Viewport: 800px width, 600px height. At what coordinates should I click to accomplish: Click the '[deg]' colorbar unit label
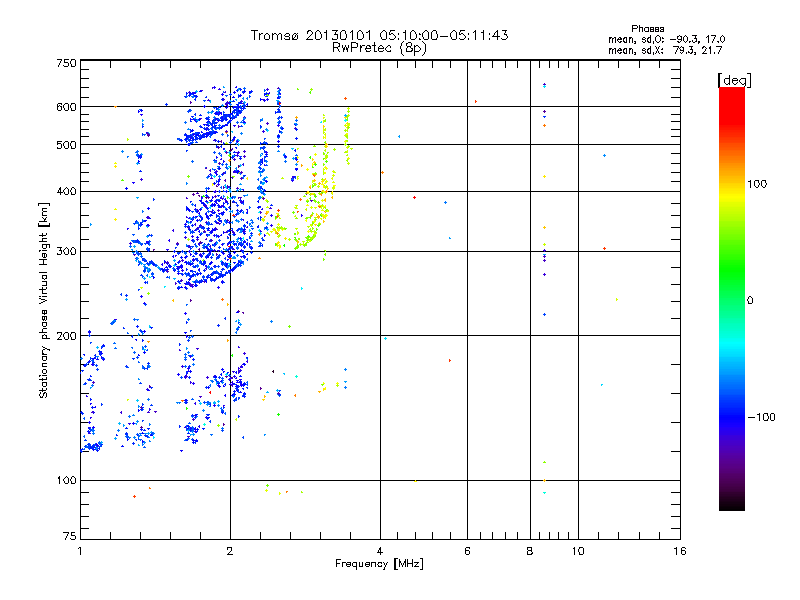(734, 80)
